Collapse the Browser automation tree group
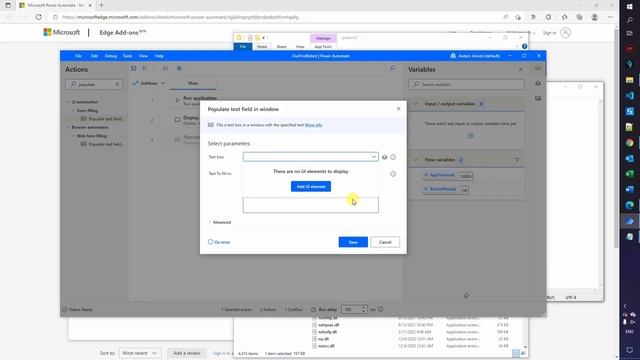This screenshot has height=360, width=640. point(68,127)
